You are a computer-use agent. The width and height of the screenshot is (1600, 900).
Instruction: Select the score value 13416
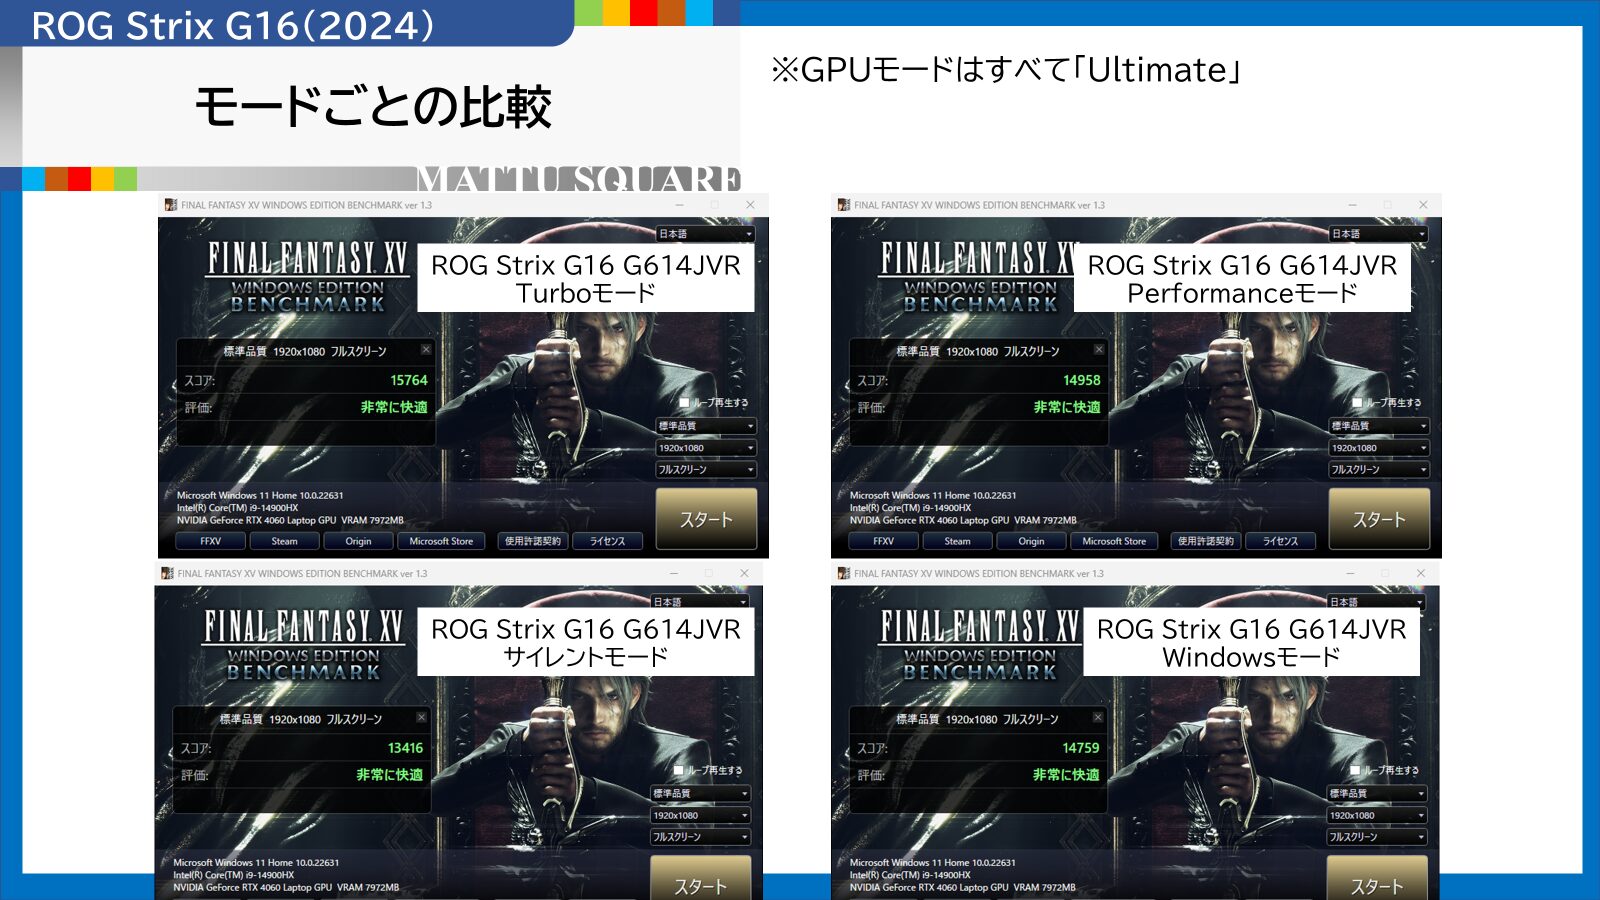click(x=405, y=748)
